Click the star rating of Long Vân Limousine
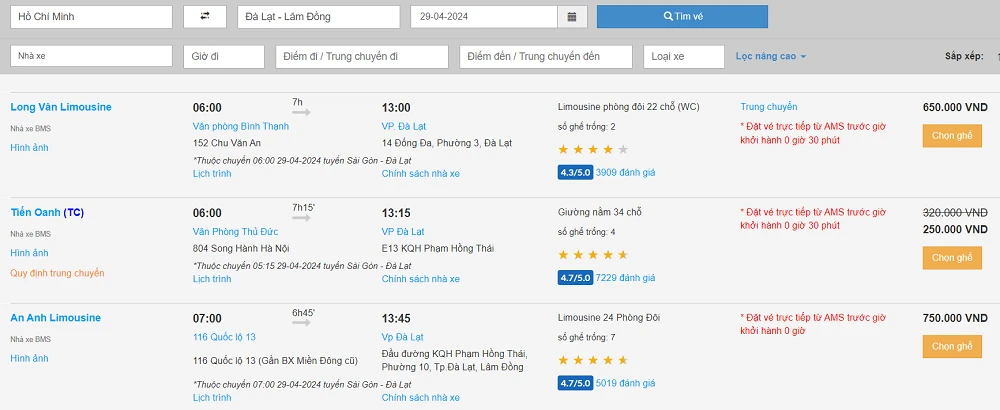Viewport: 1000px width, 410px height. 593,150
